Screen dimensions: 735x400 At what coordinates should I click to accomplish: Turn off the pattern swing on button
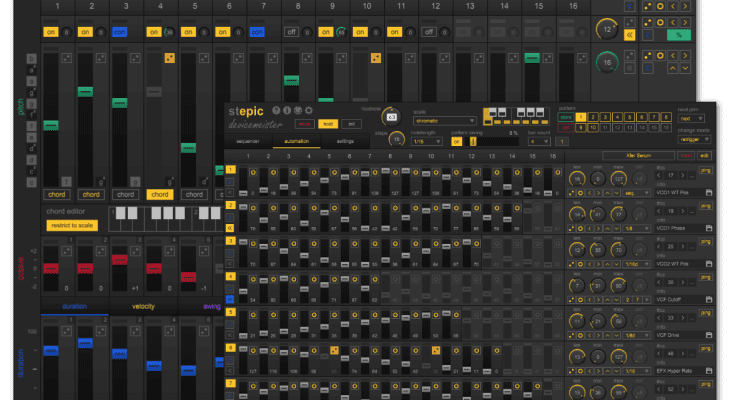point(456,141)
